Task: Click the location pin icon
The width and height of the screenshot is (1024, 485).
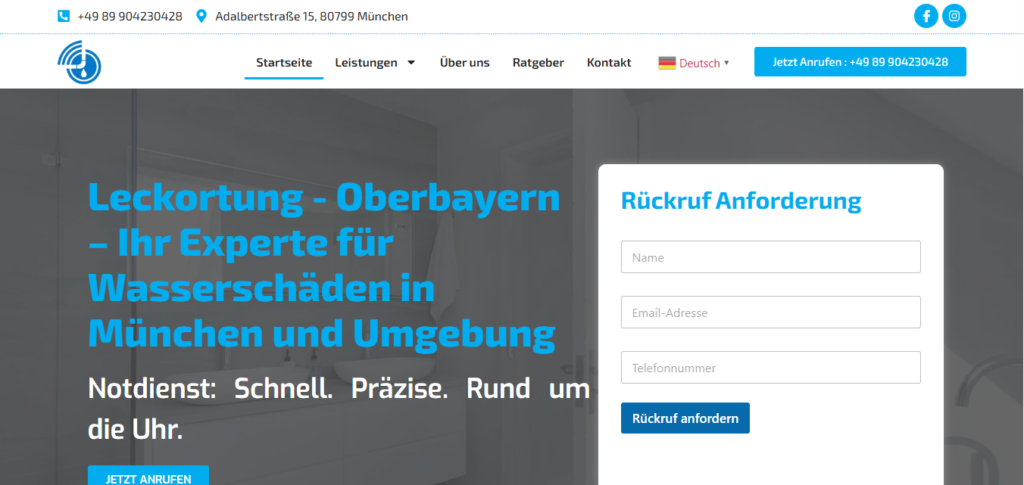Action: (x=201, y=16)
